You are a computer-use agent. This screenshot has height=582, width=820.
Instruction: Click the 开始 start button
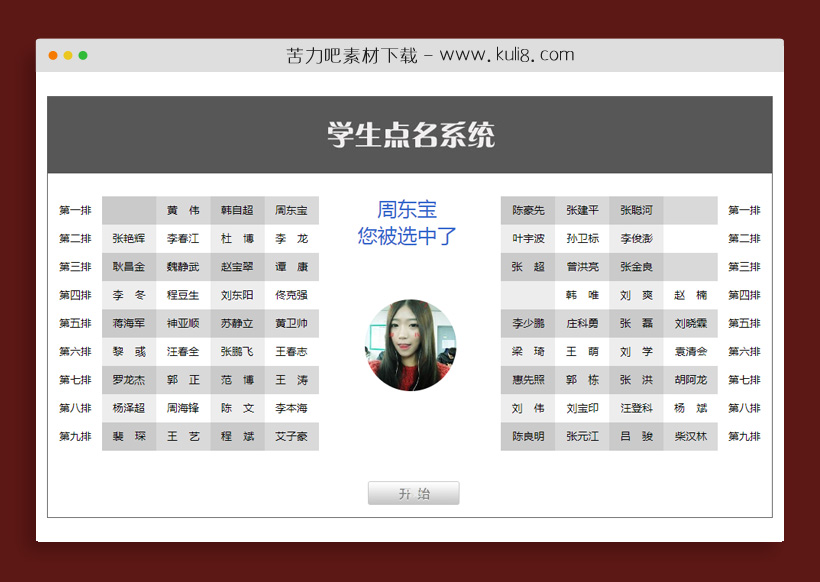click(x=413, y=492)
